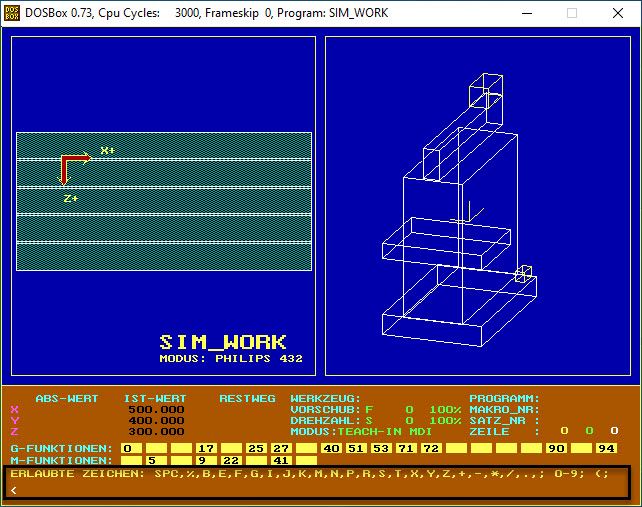Click the SATZ_NR label
Screen dimensions: 642x507
click(497, 421)
